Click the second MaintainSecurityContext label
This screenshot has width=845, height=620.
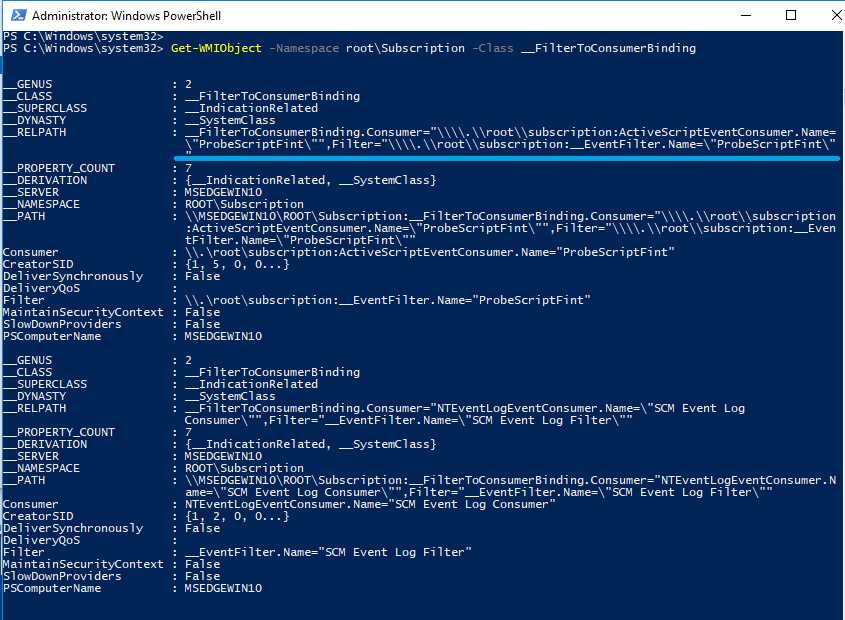point(84,564)
